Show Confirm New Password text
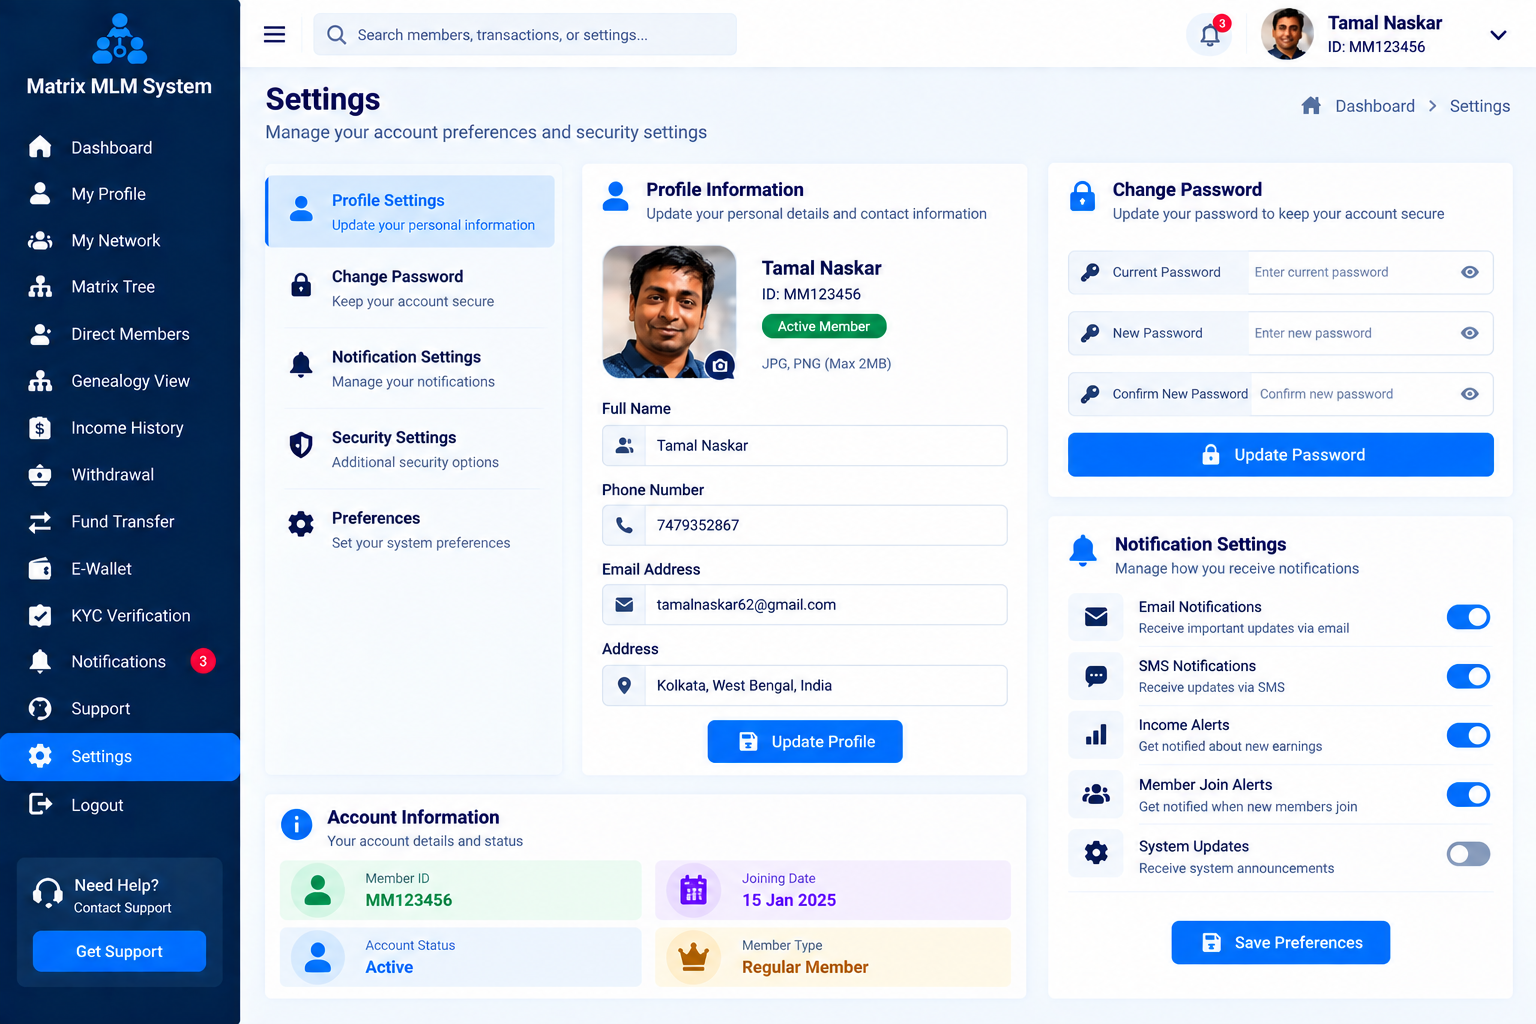The height and width of the screenshot is (1024, 1536). [1469, 394]
